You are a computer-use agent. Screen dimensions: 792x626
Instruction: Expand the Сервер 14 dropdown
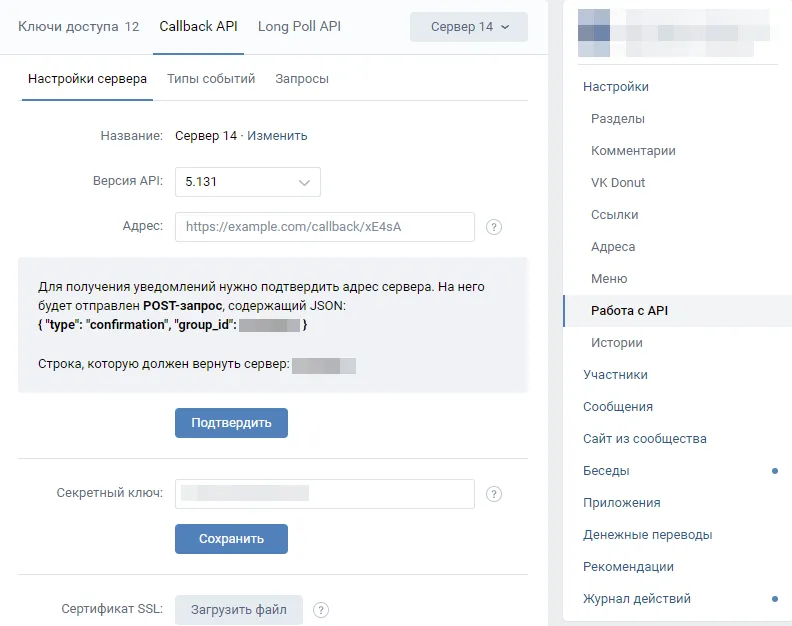tap(469, 27)
